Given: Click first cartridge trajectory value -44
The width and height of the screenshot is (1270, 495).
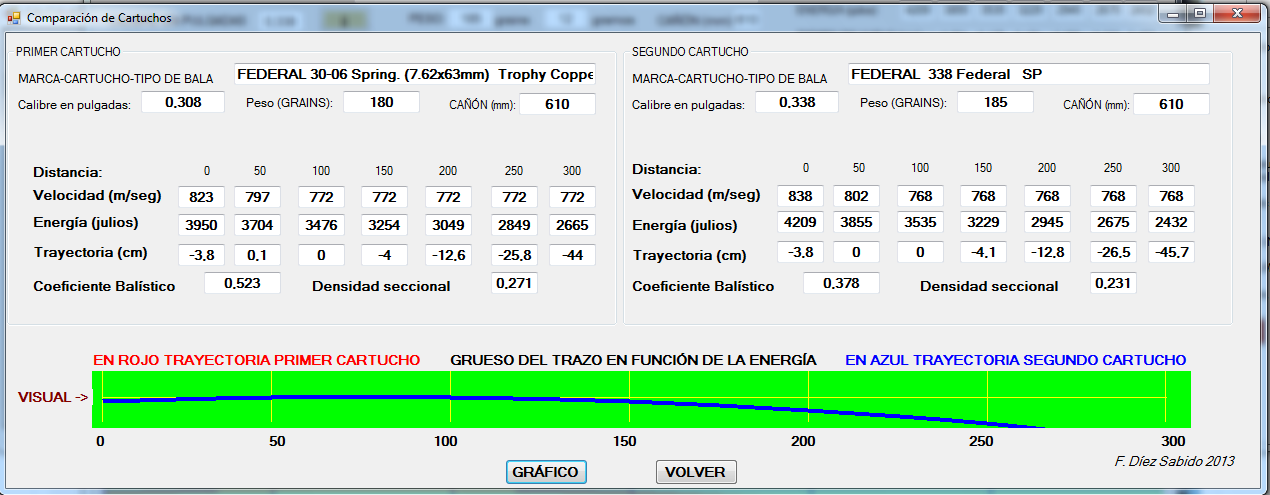Looking at the screenshot, I should [x=571, y=255].
